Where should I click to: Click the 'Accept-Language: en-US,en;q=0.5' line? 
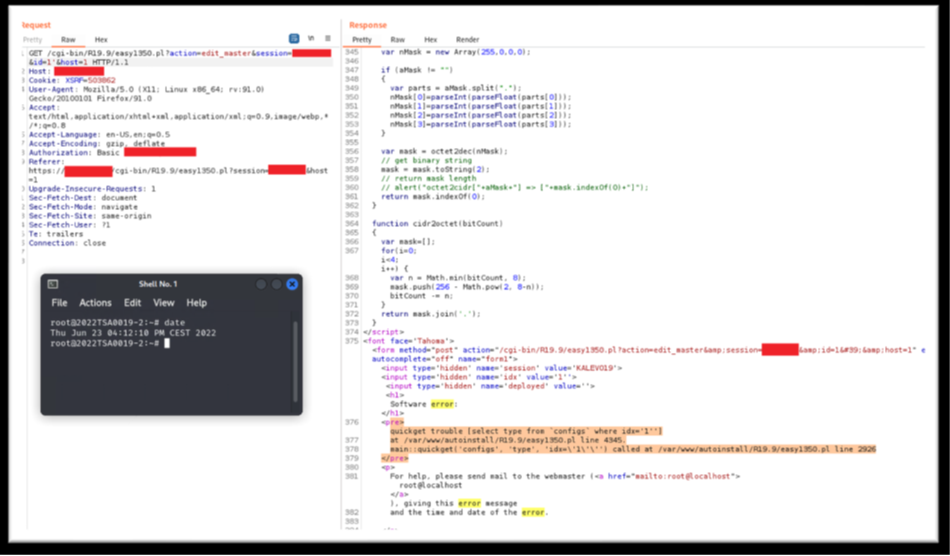pyautogui.click(x=99, y=134)
